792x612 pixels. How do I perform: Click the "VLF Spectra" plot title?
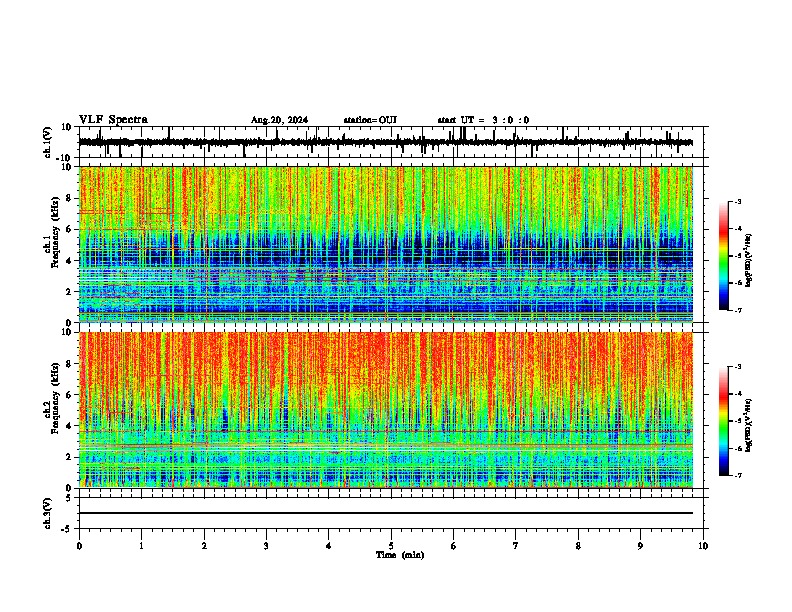pos(113,120)
